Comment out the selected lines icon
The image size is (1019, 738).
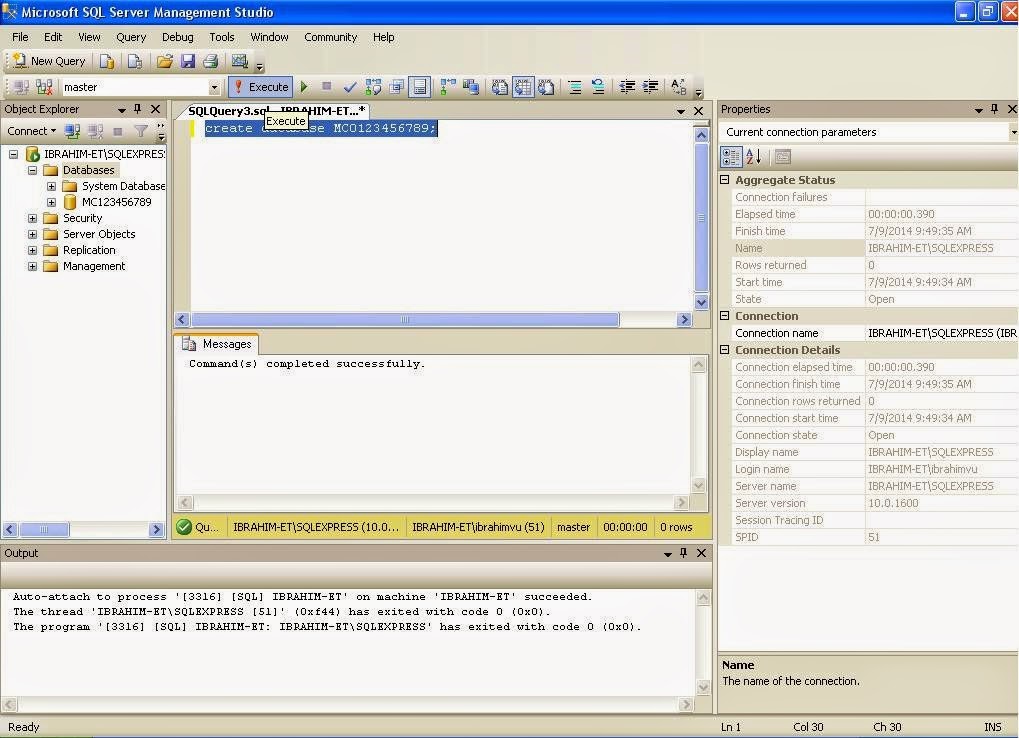[574, 86]
